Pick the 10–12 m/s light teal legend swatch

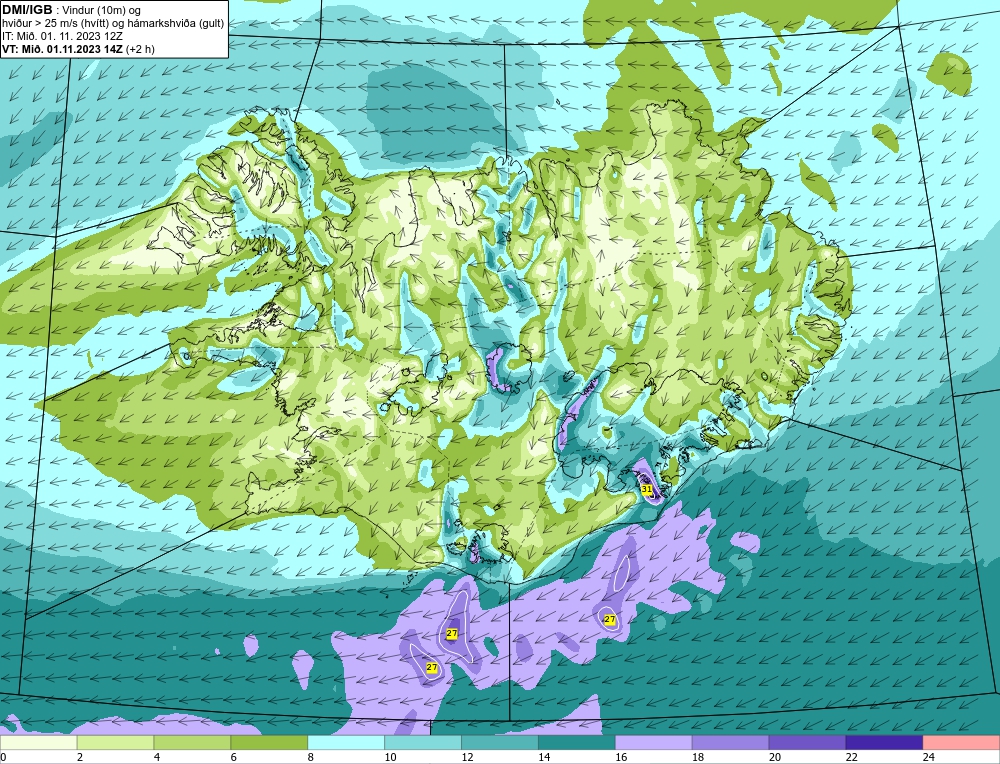coord(423,743)
